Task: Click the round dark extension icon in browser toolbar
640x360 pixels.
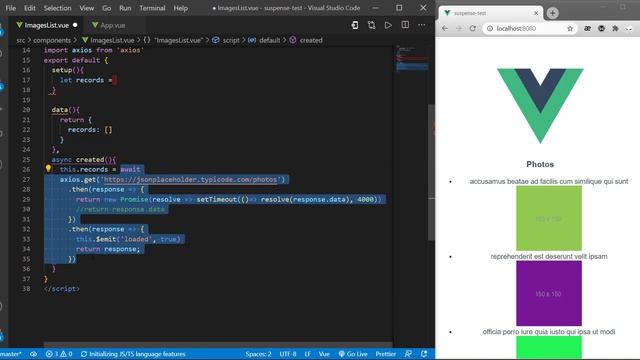Action: tap(601, 29)
